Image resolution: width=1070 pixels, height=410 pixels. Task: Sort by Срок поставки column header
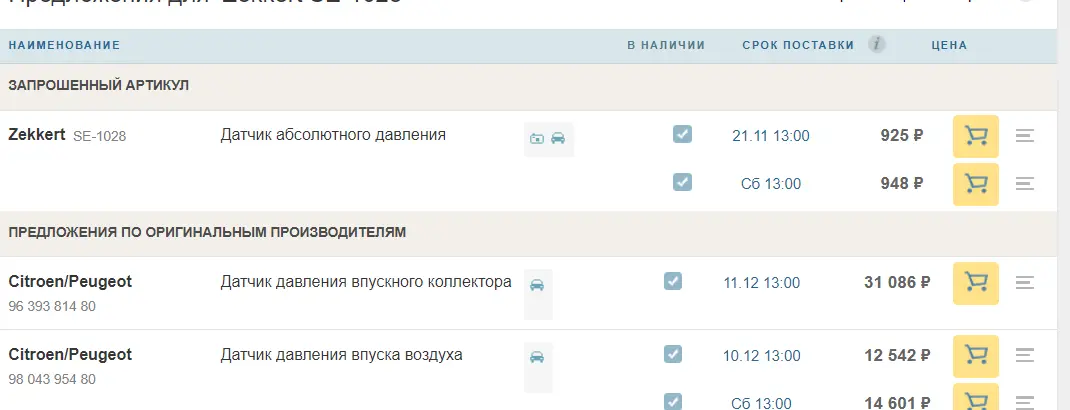point(798,46)
